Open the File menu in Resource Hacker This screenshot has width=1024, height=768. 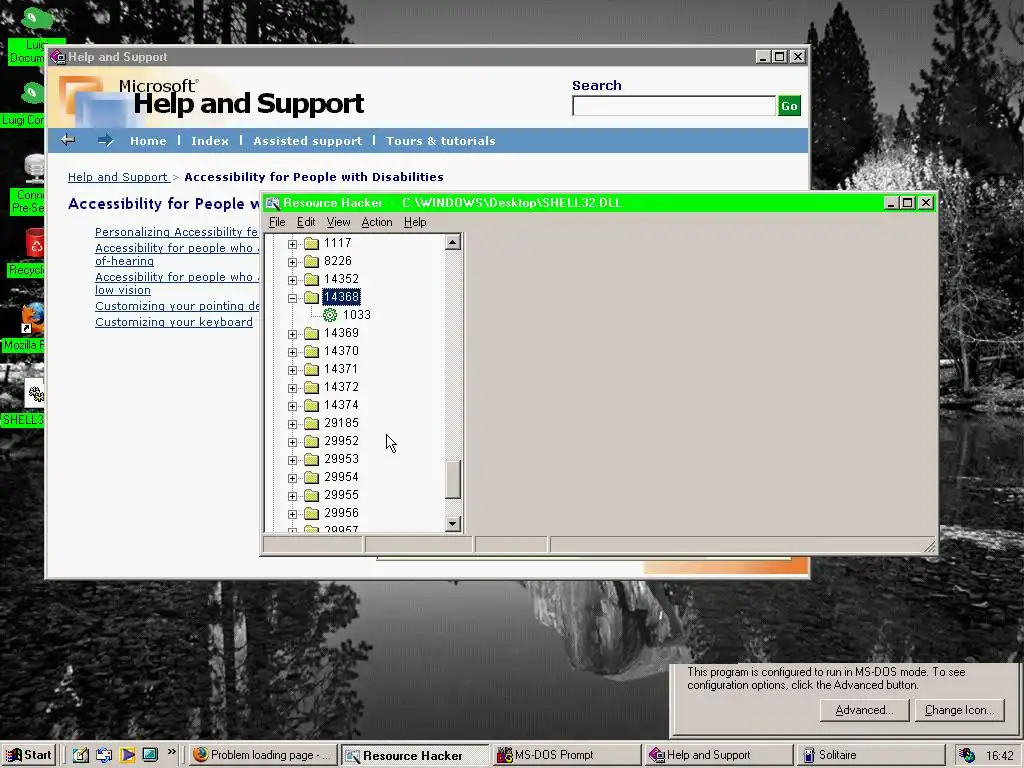pos(277,222)
